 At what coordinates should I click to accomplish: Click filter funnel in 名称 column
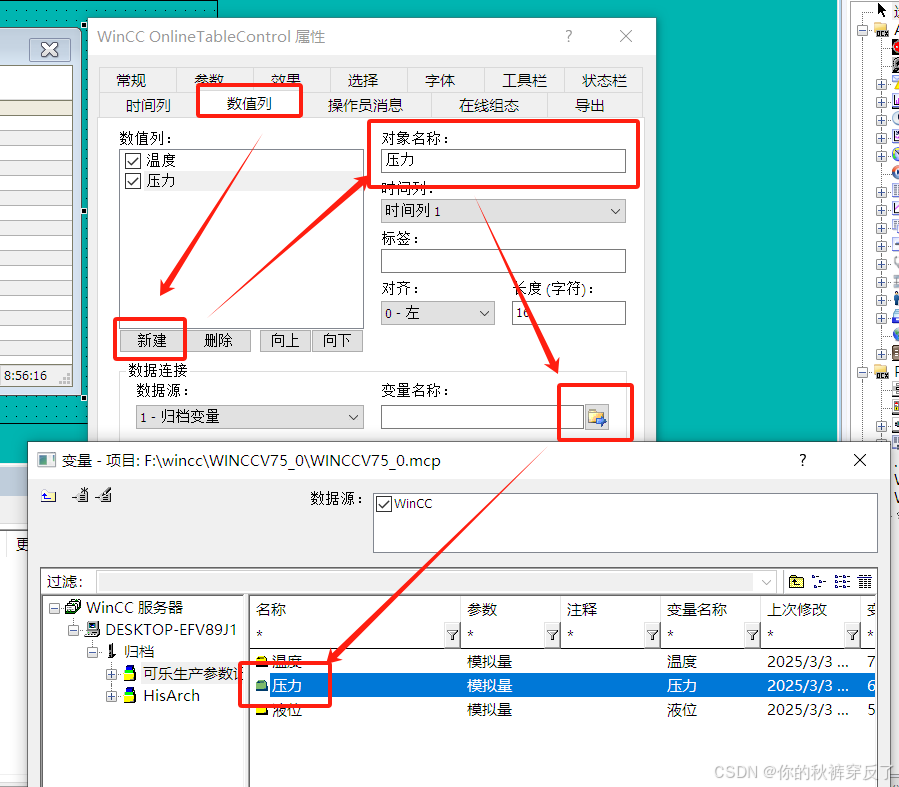pos(452,635)
